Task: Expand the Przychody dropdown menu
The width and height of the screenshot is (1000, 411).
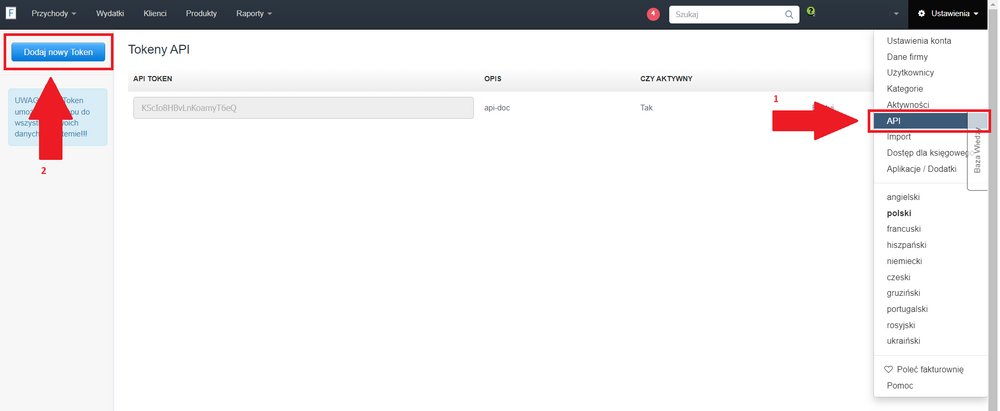Action: (x=54, y=14)
